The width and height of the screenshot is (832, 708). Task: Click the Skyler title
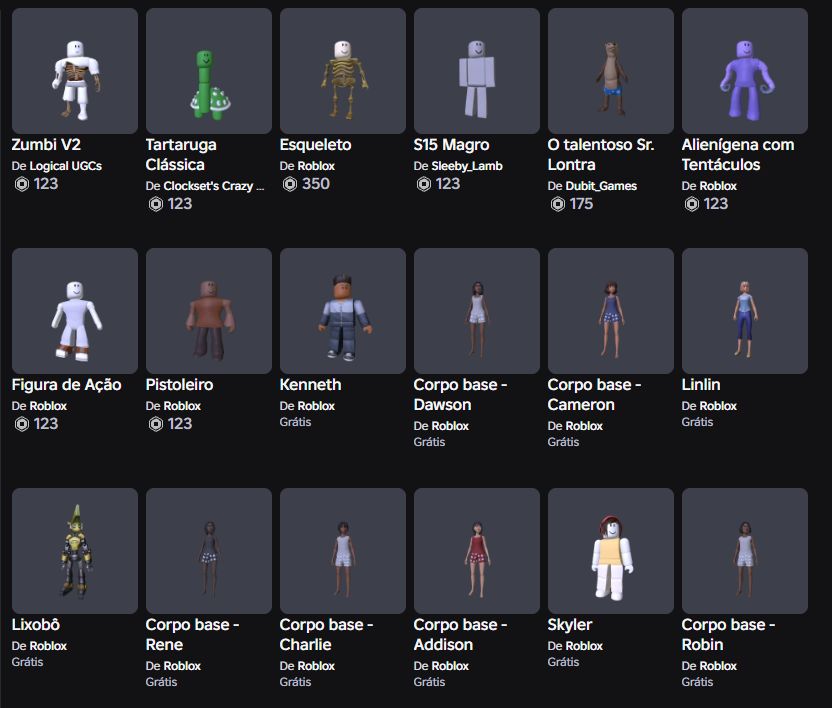[x=569, y=625]
